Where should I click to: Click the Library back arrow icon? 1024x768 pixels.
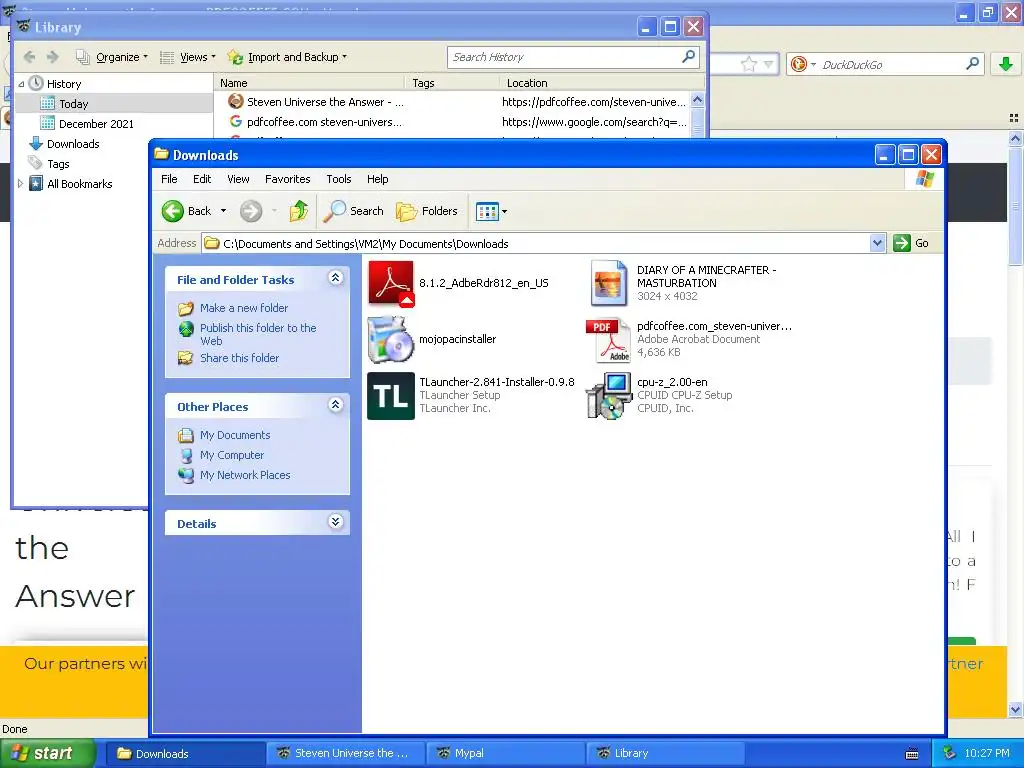(29, 57)
